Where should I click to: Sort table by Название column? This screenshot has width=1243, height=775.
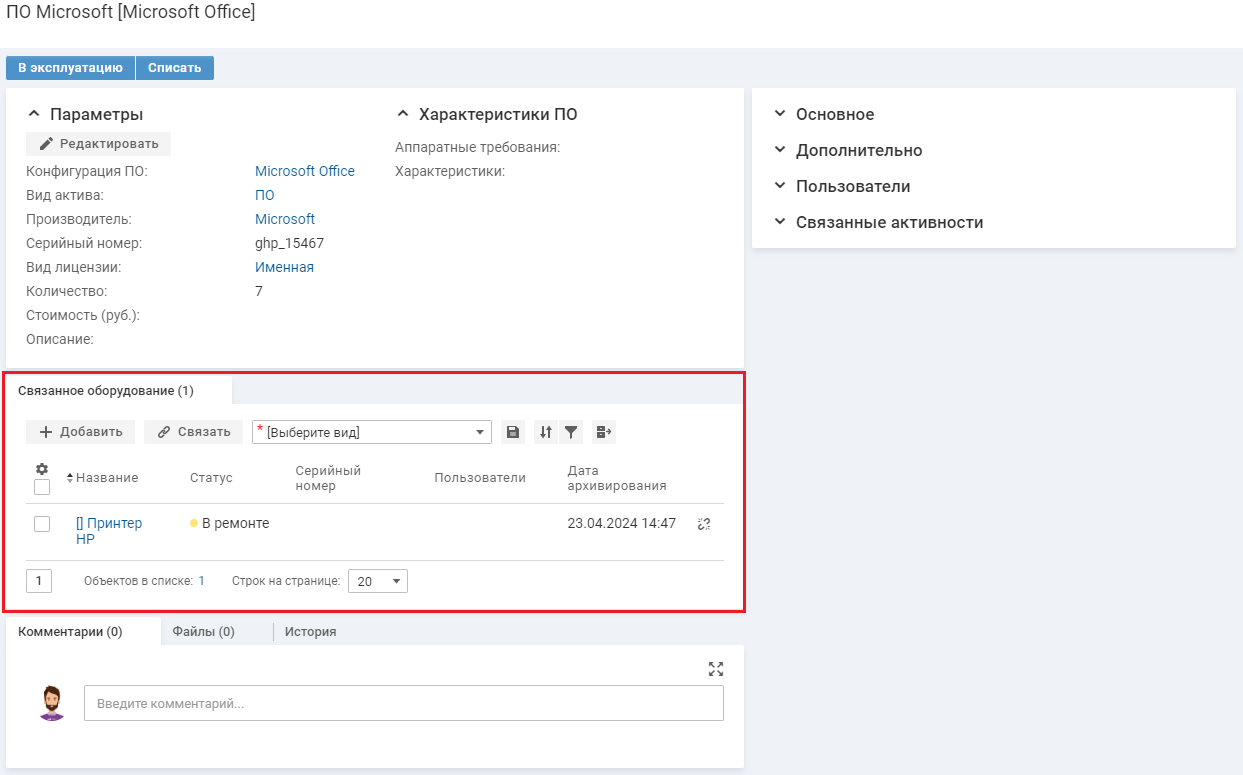point(106,478)
